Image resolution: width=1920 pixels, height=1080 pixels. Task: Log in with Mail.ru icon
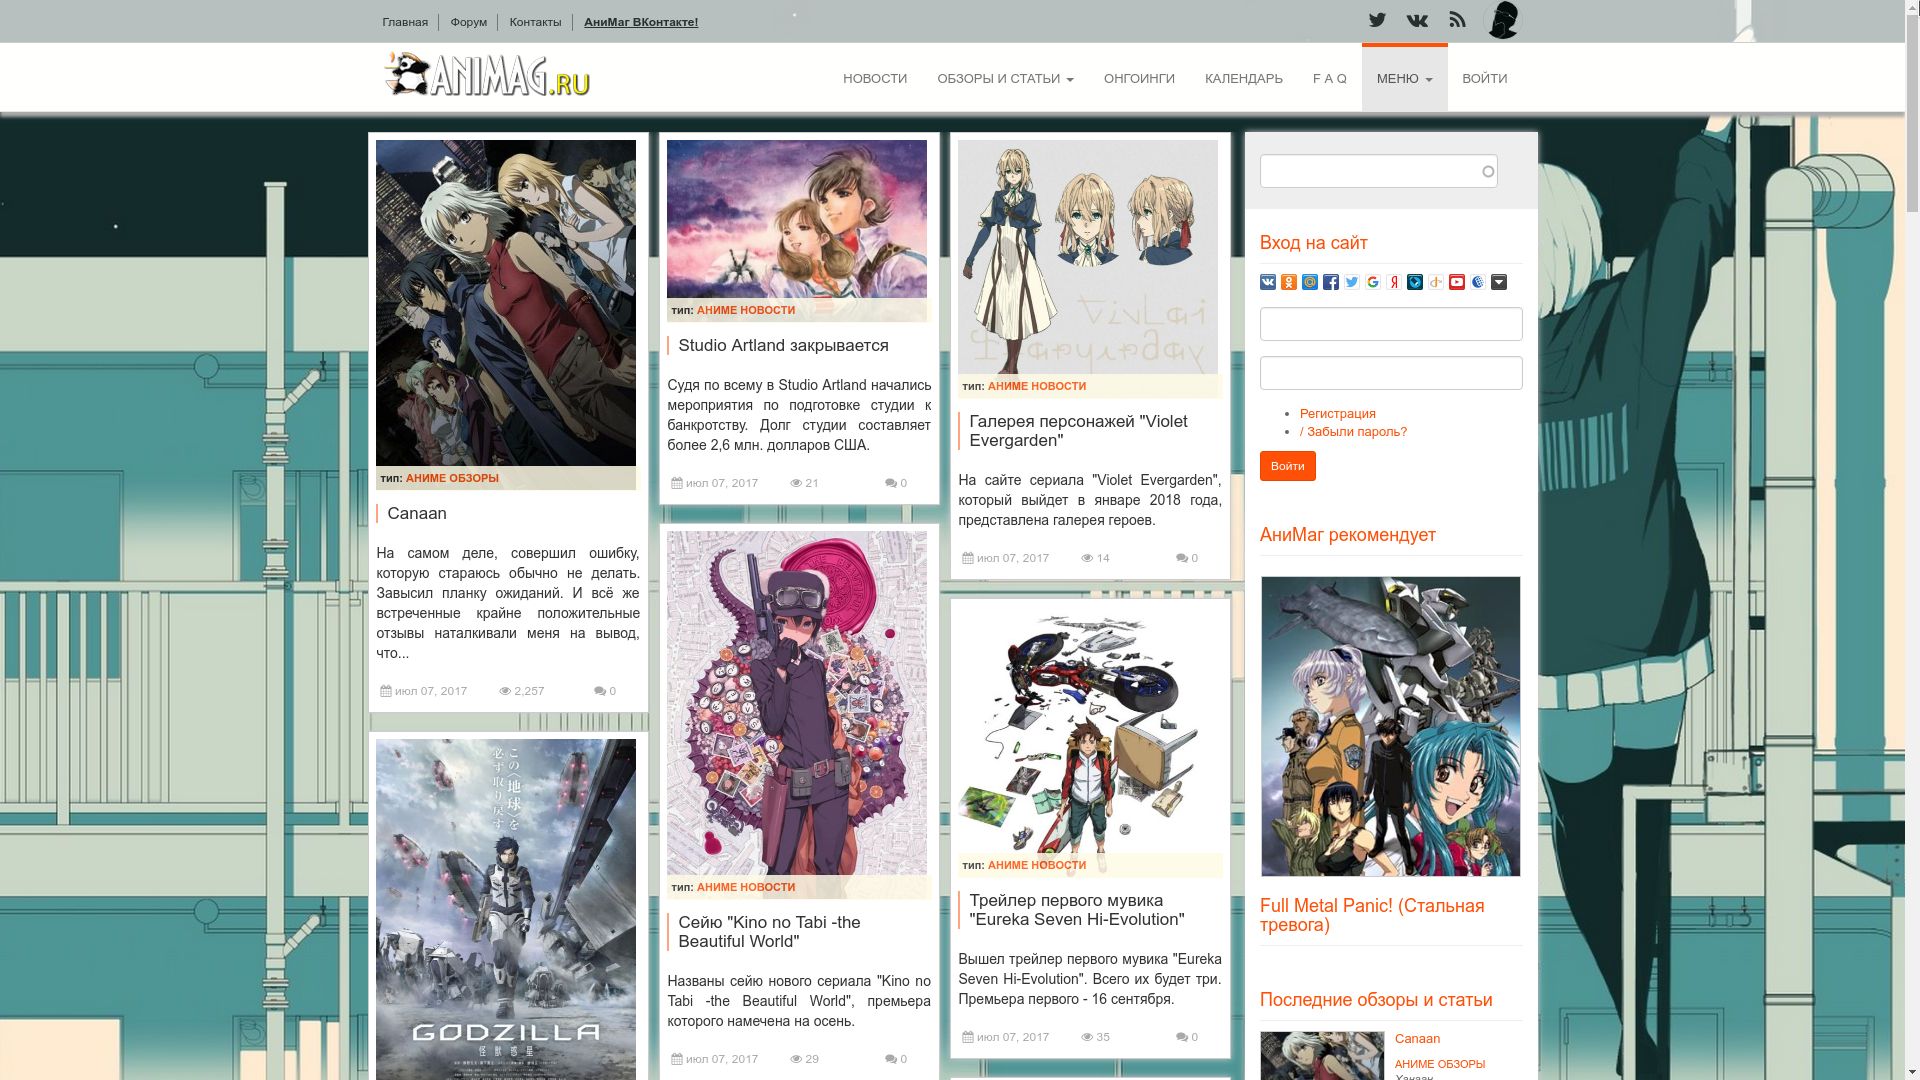pyautogui.click(x=1310, y=282)
